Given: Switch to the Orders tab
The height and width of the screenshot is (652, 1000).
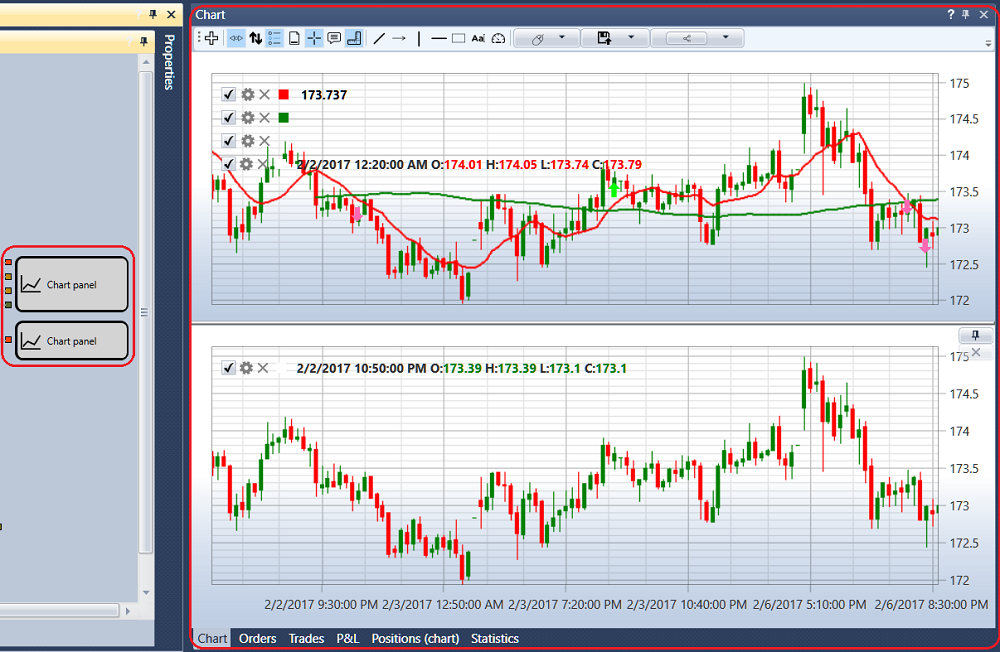Looking at the screenshot, I should point(258,639).
